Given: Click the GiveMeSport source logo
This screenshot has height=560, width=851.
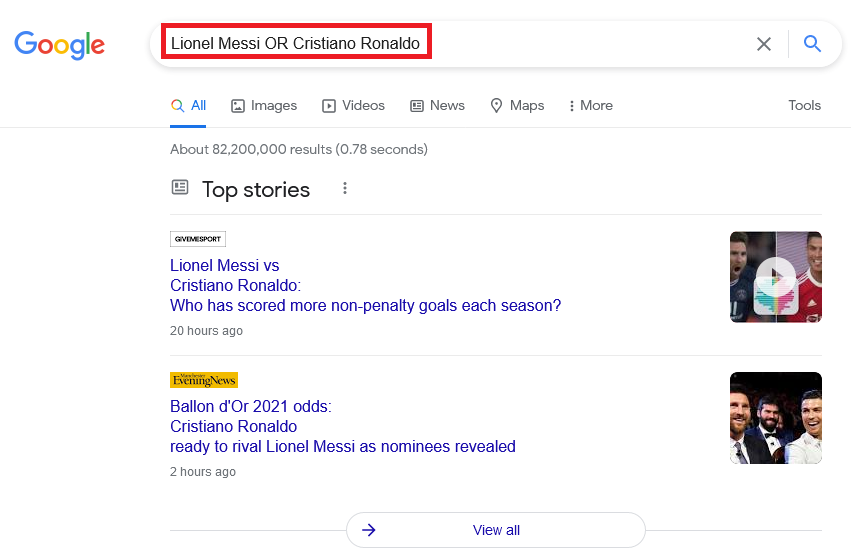Looking at the screenshot, I should click(198, 239).
